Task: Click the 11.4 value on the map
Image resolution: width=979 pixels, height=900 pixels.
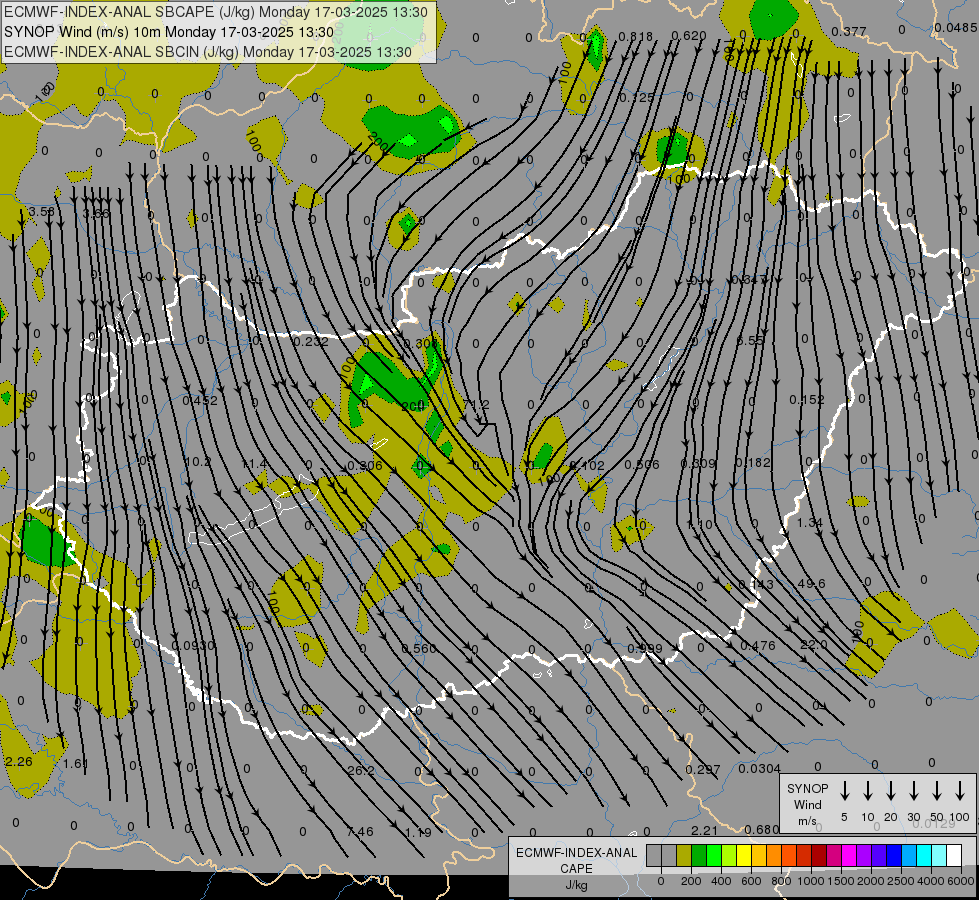Action: point(254,463)
